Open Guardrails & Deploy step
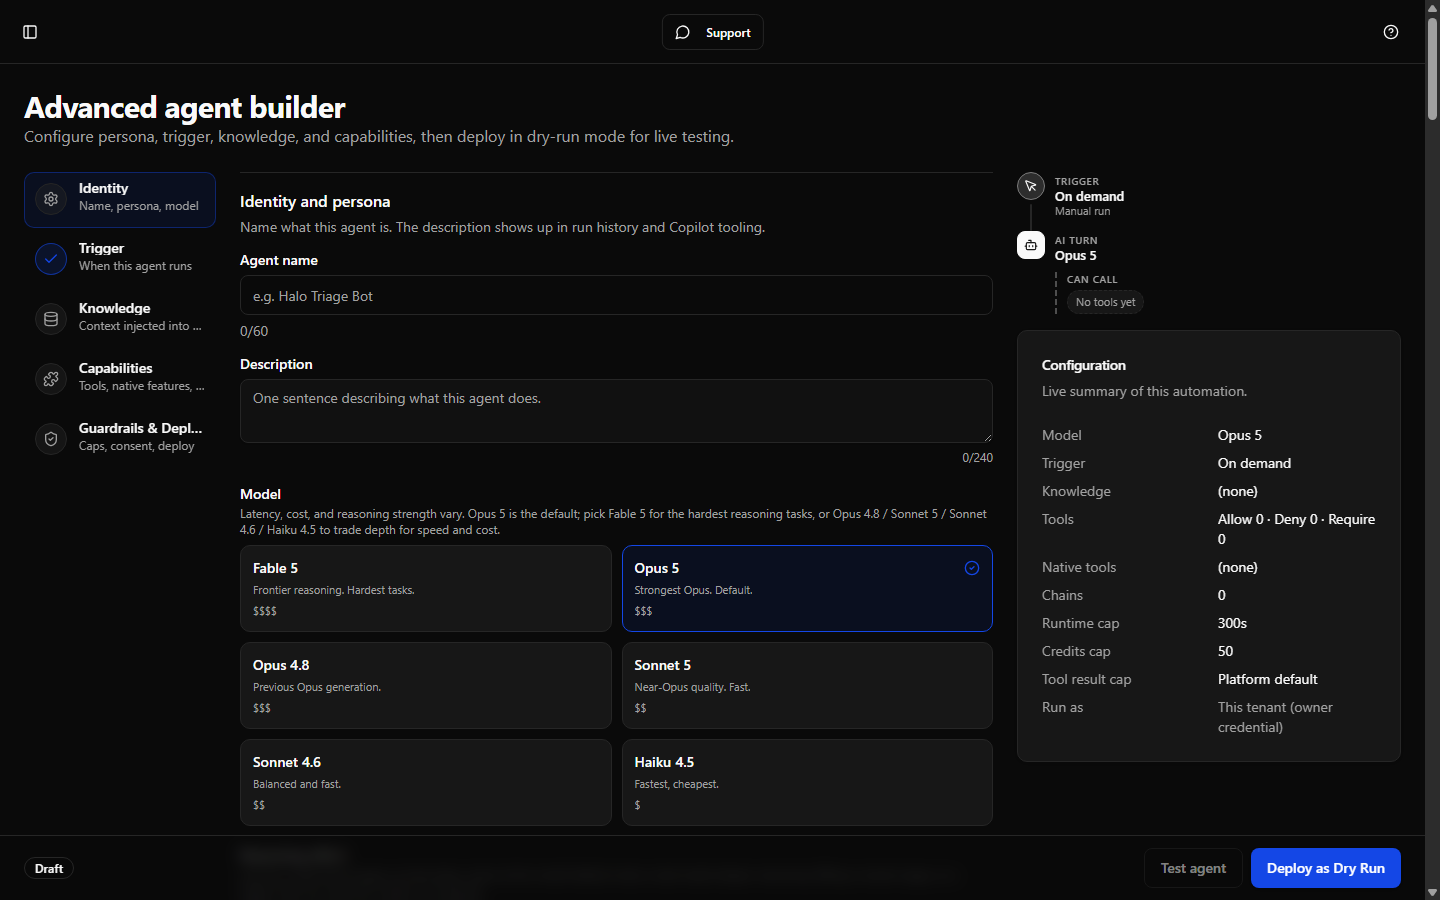The width and height of the screenshot is (1440, 900). [120, 439]
